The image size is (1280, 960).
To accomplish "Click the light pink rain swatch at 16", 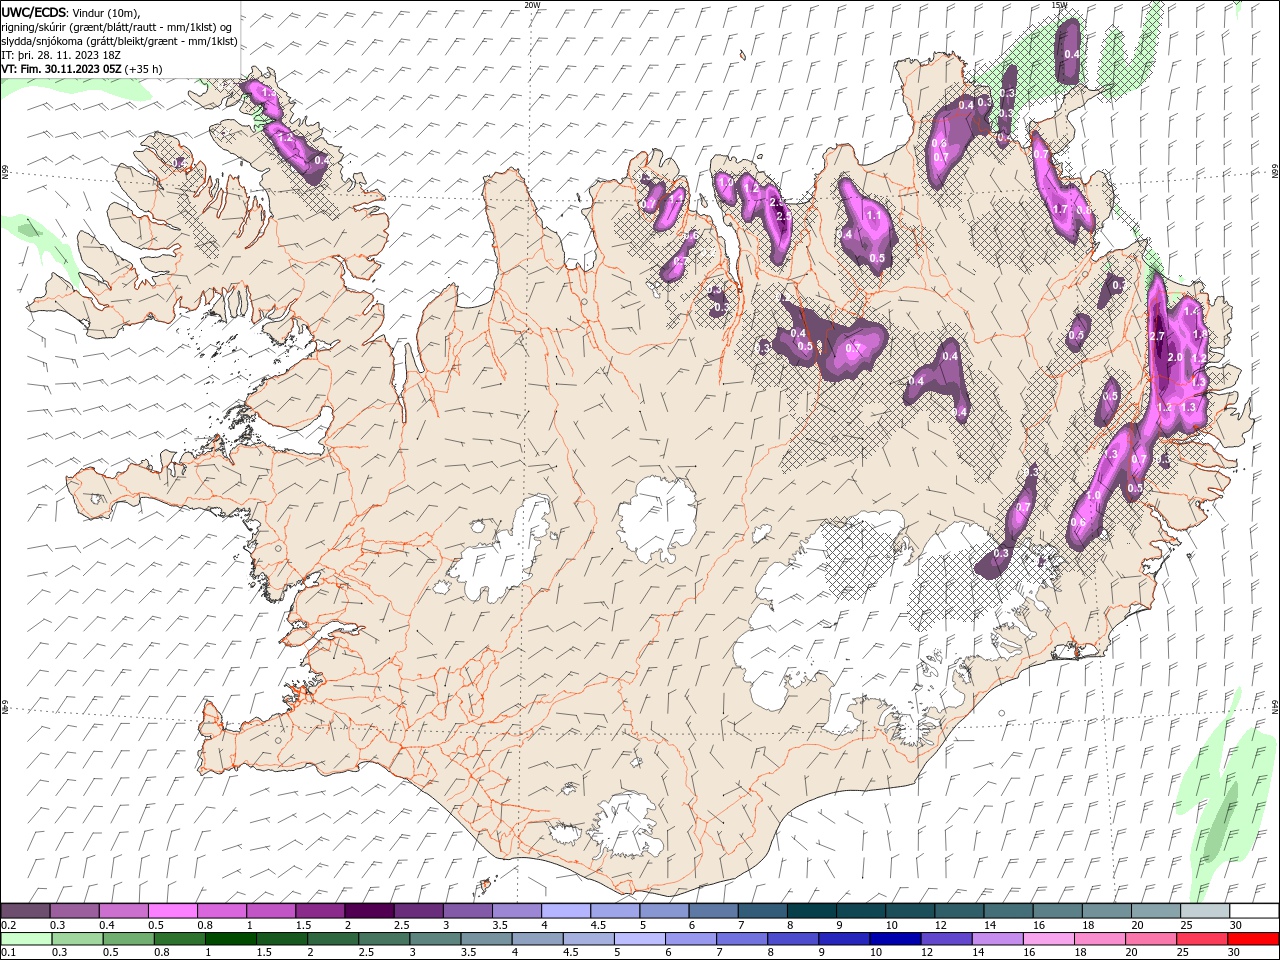I will click(1049, 939).
